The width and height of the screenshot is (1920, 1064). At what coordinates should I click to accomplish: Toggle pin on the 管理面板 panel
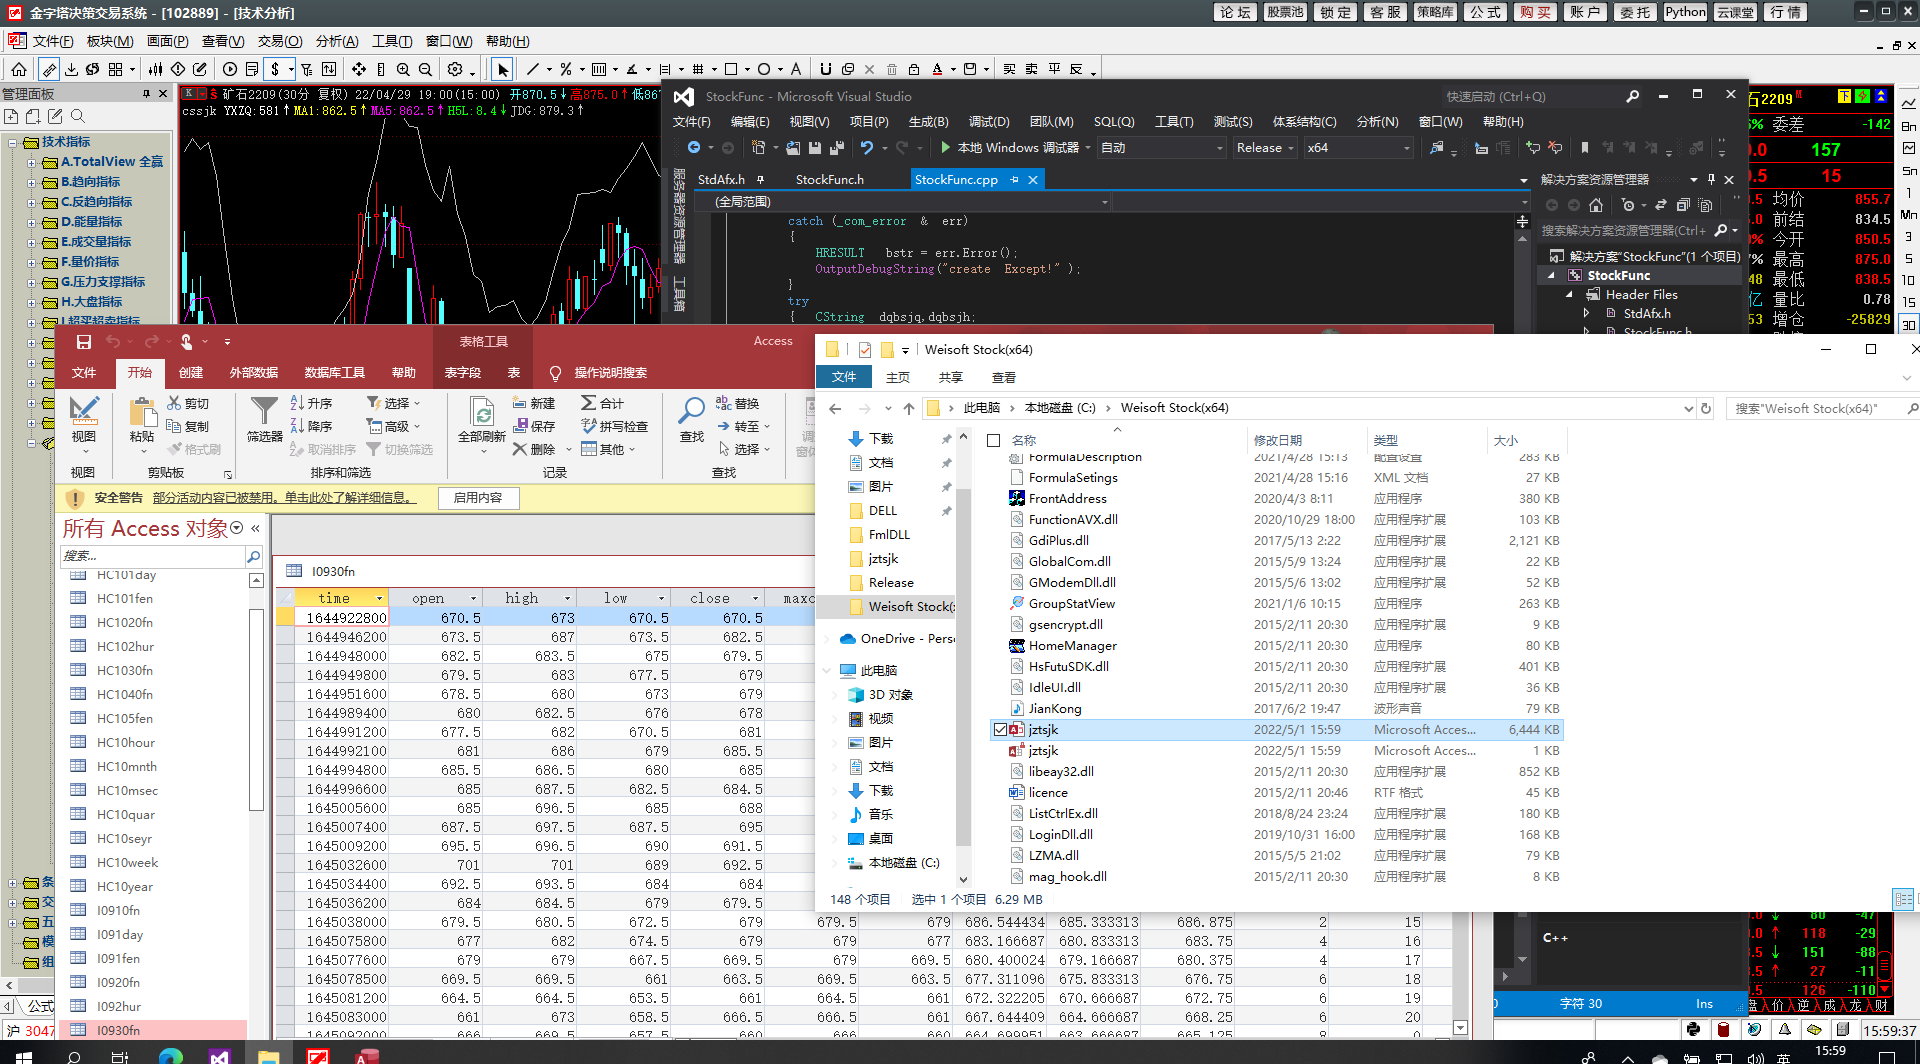tap(146, 93)
